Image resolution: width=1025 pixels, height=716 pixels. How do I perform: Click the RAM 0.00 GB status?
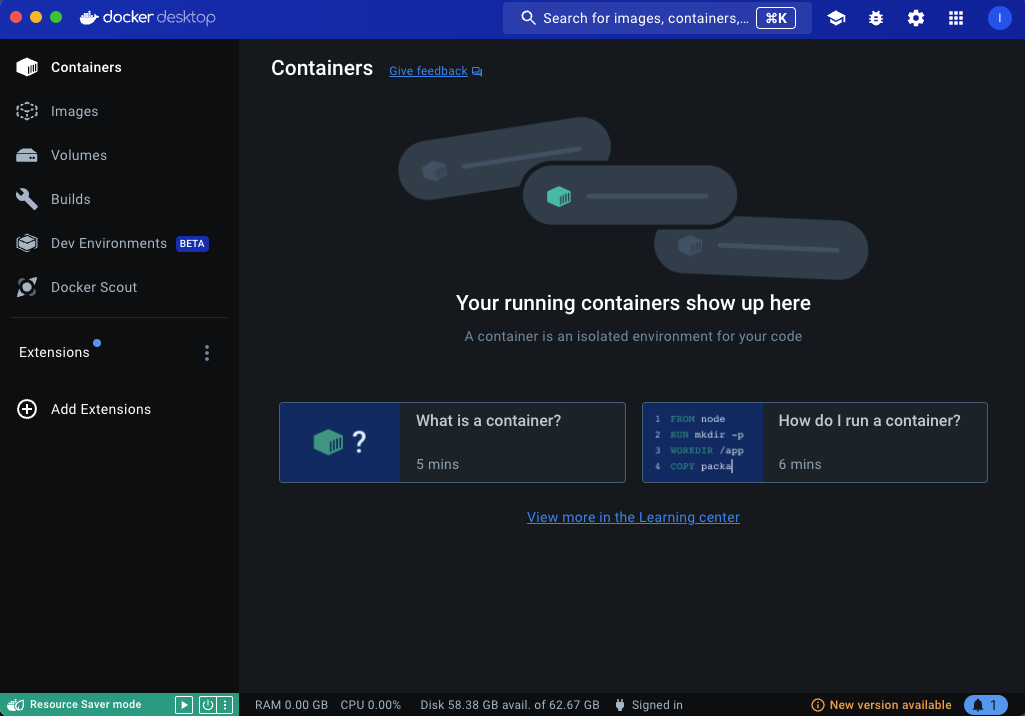pos(292,705)
